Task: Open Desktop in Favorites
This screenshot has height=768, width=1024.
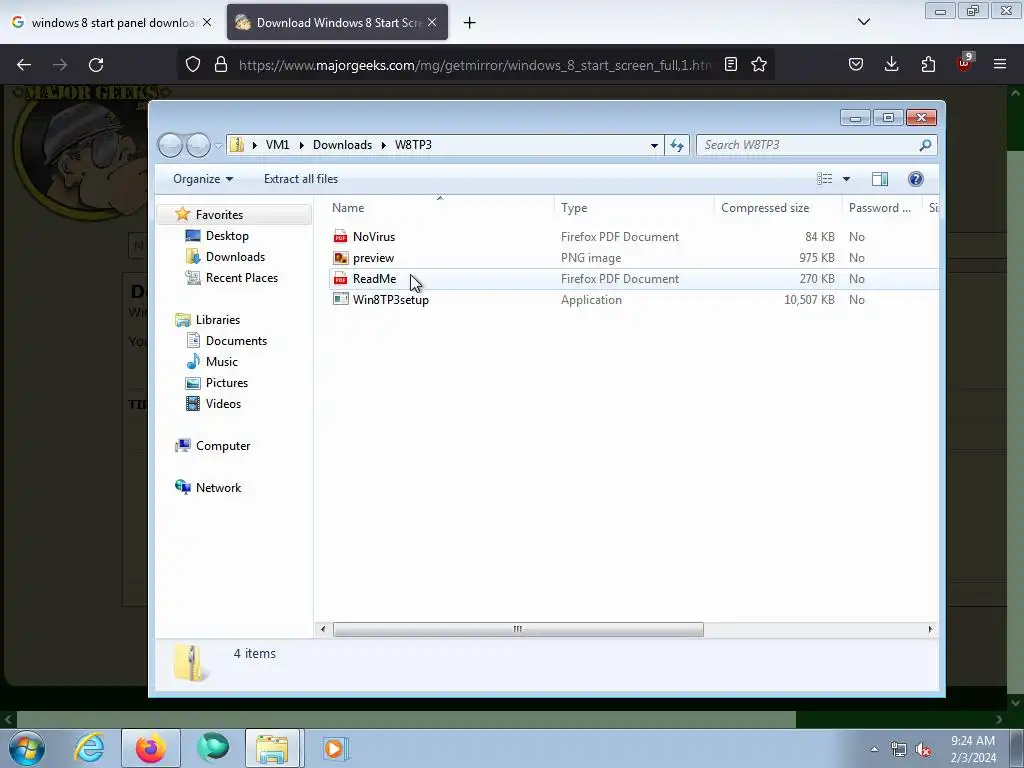Action: coord(227,236)
